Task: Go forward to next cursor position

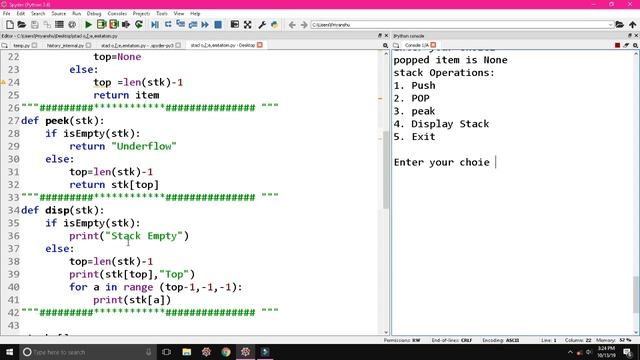Action: (304, 25)
